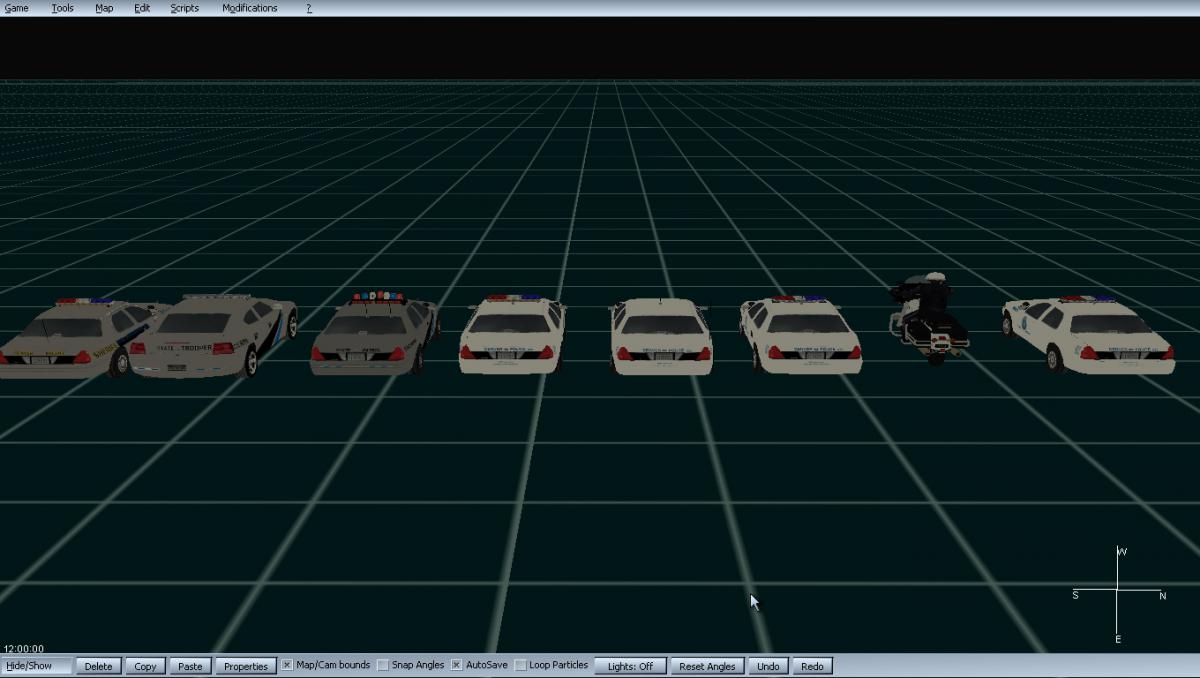Select the grey patrol car with red-blue lightbar
Screen dimensions: 1200x678
pos(374,334)
